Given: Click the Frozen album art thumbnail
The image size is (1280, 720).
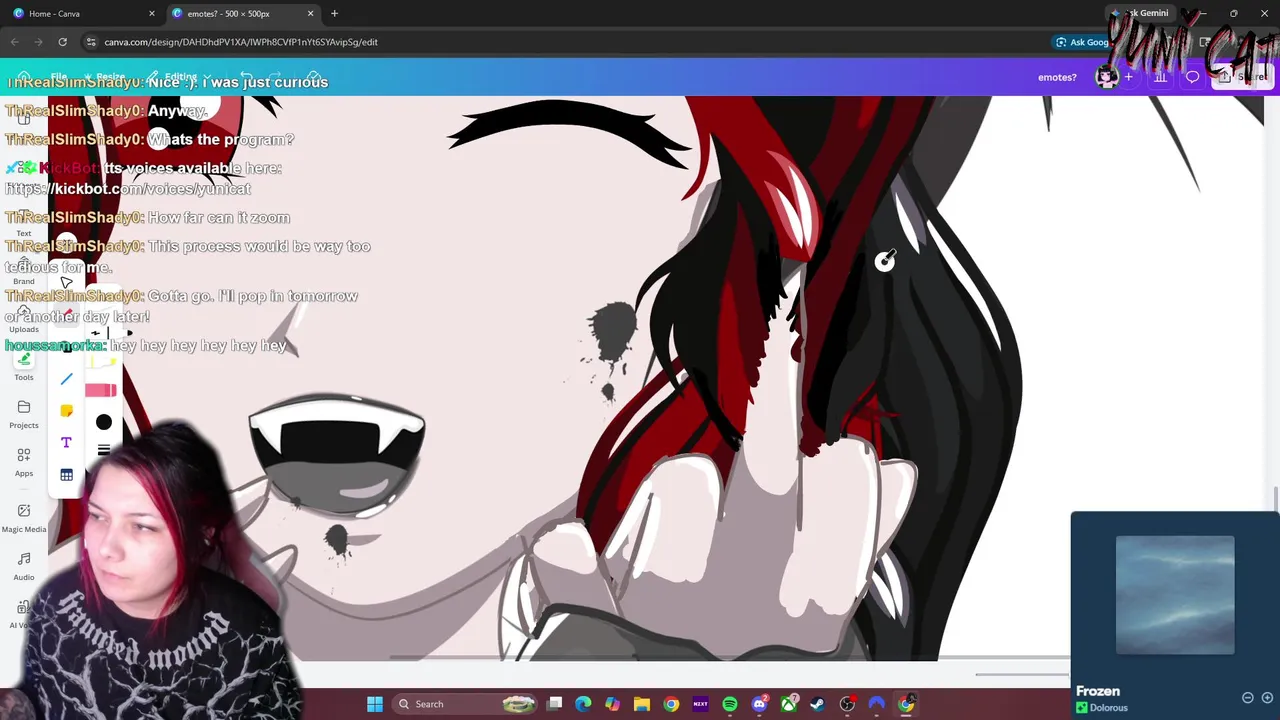Looking at the screenshot, I should point(1175,595).
